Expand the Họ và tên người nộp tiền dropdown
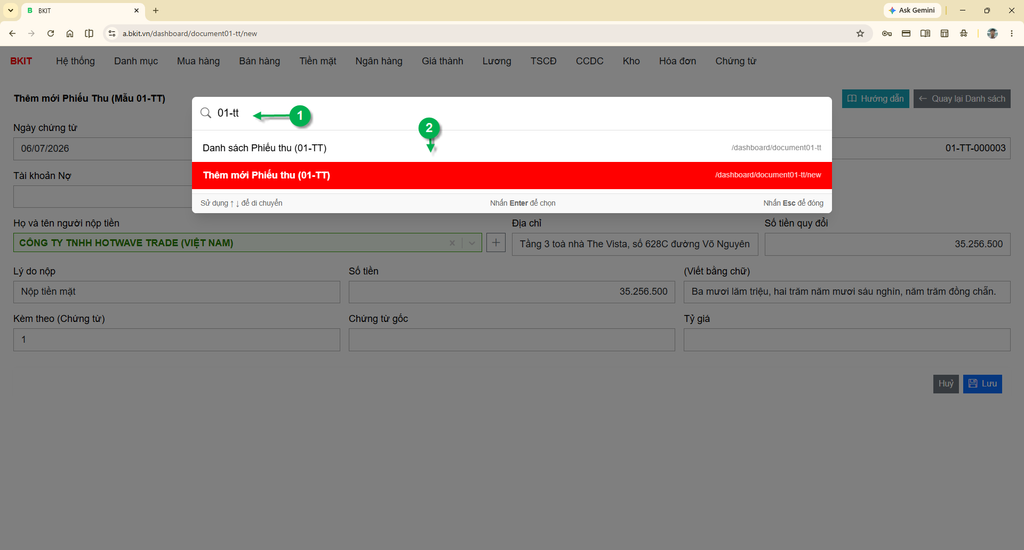The height and width of the screenshot is (550, 1024). tap(472, 243)
